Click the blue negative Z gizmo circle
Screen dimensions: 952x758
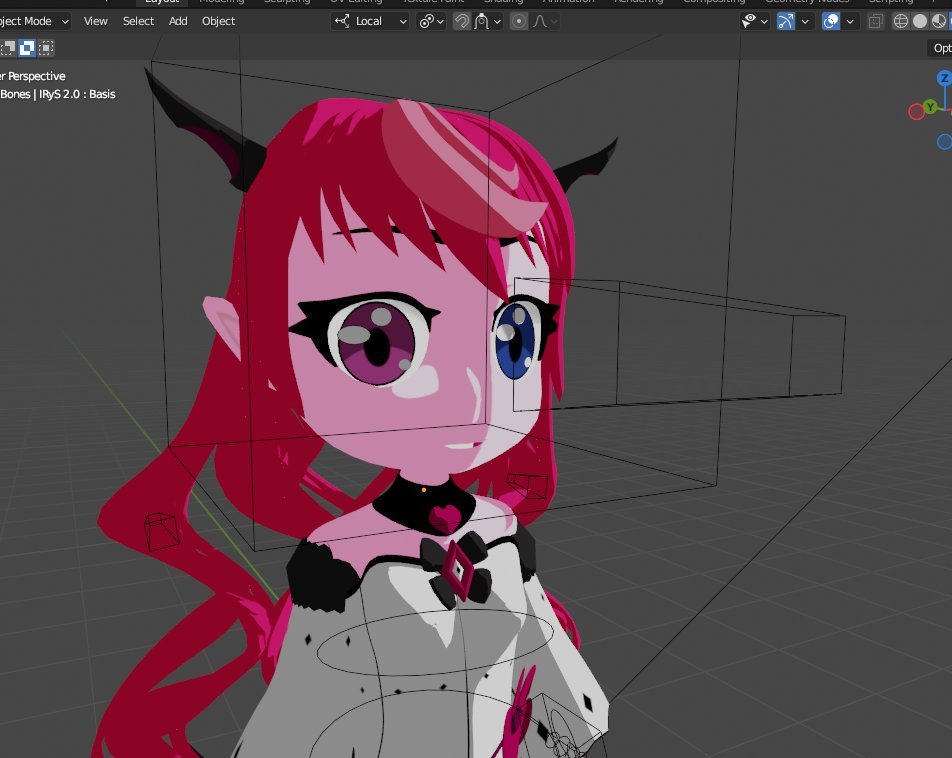pos(944,142)
